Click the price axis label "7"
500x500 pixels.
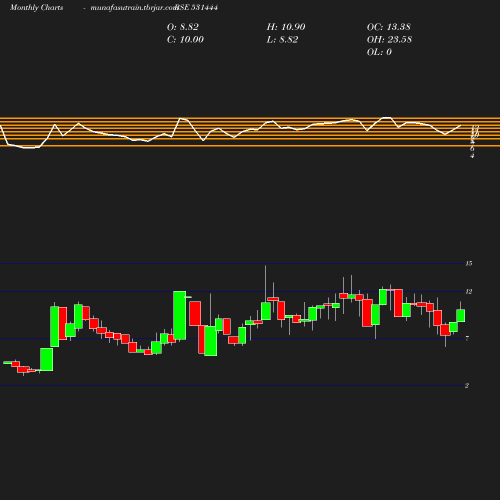pyautogui.click(x=467, y=339)
